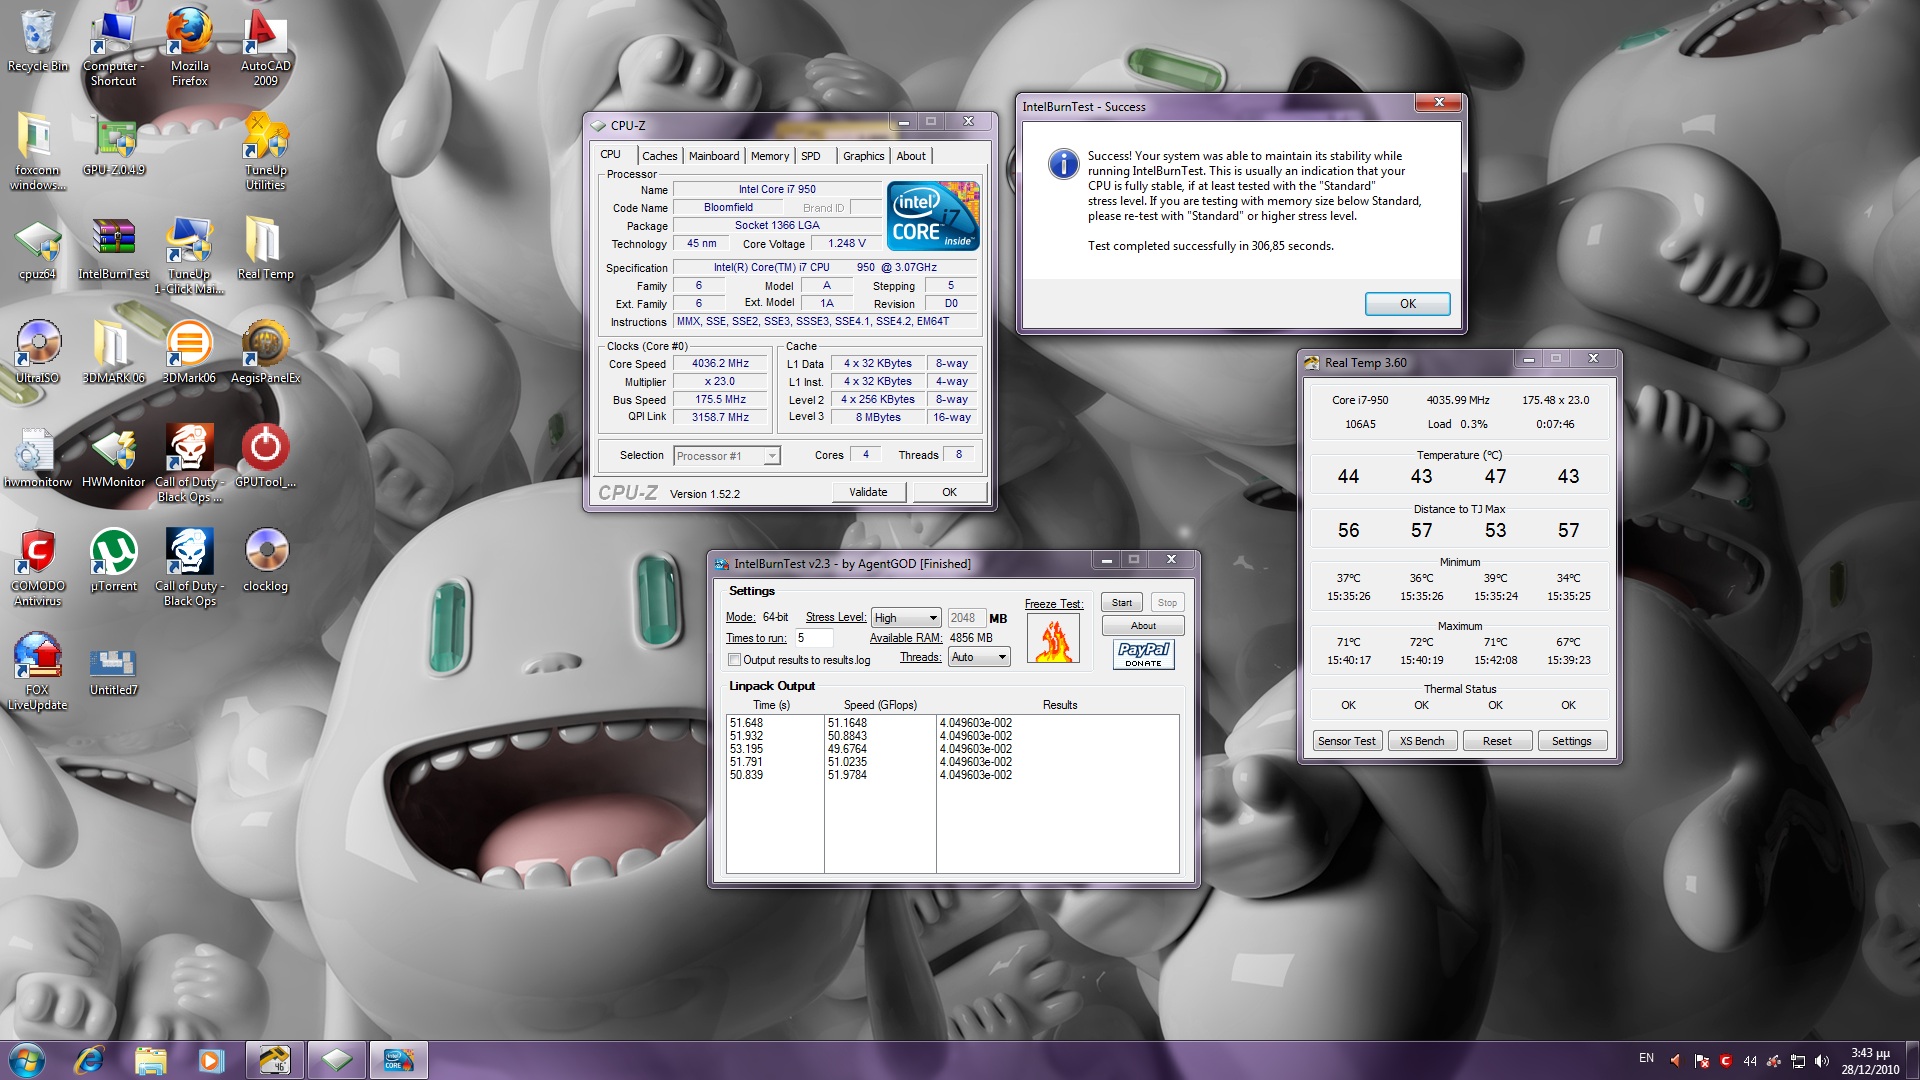Click the Times to run input field
The height and width of the screenshot is (1080, 1920).
point(814,638)
